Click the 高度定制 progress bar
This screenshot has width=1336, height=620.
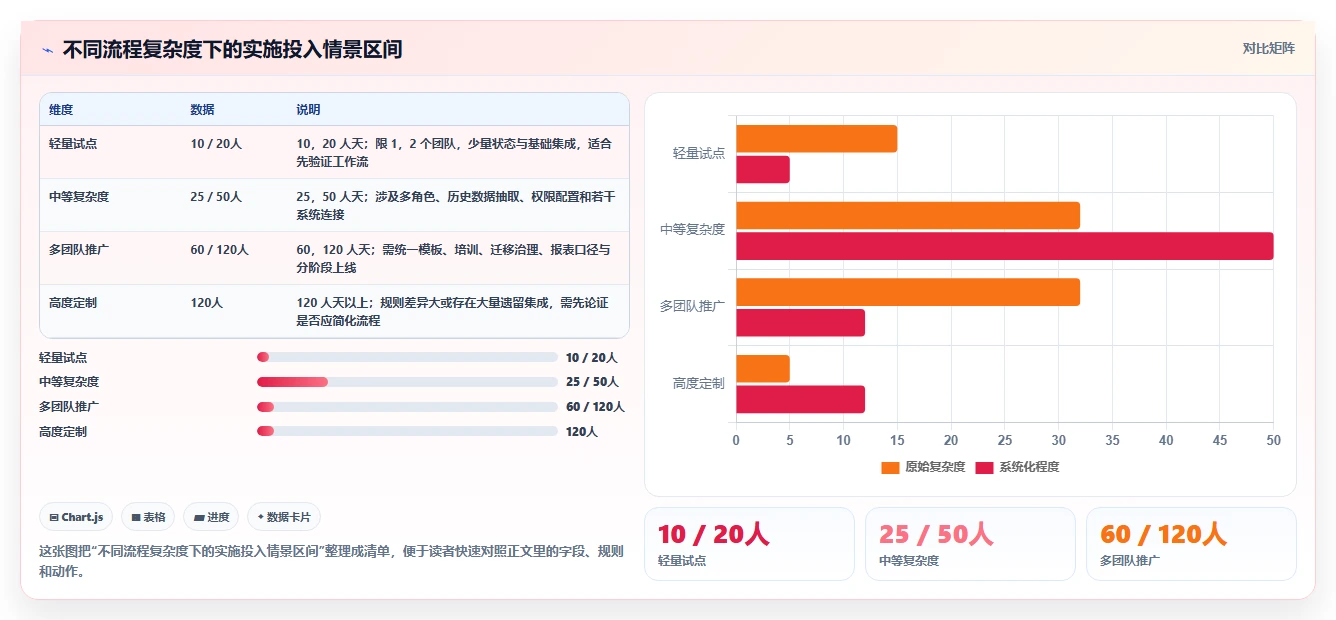[407, 431]
